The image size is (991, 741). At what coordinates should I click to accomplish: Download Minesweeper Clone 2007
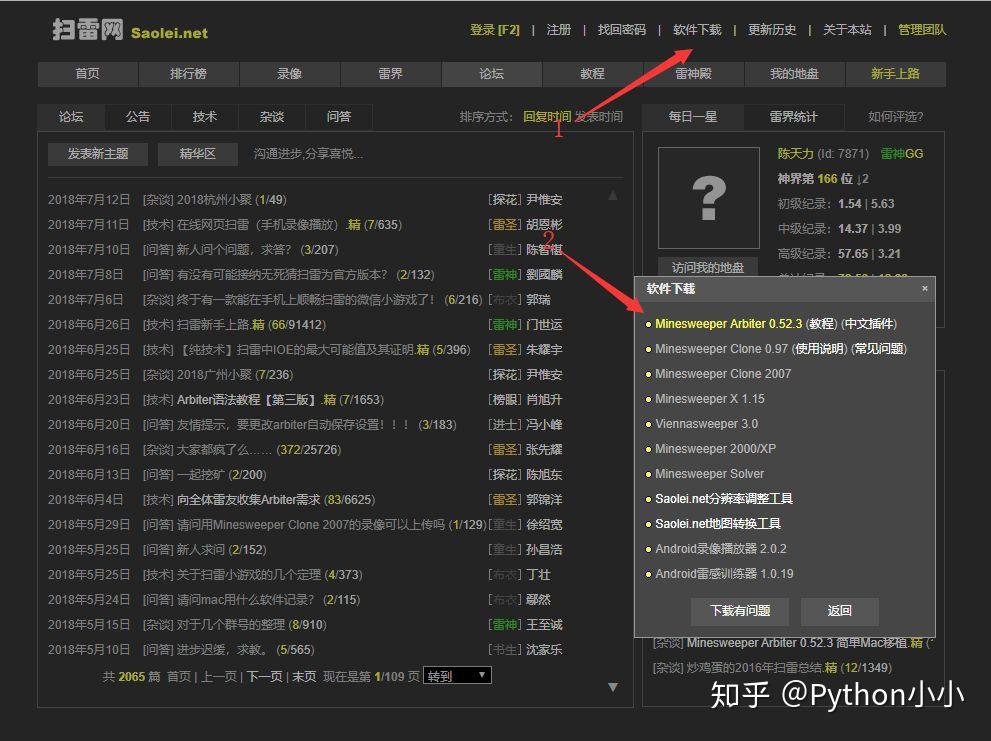point(723,374)
